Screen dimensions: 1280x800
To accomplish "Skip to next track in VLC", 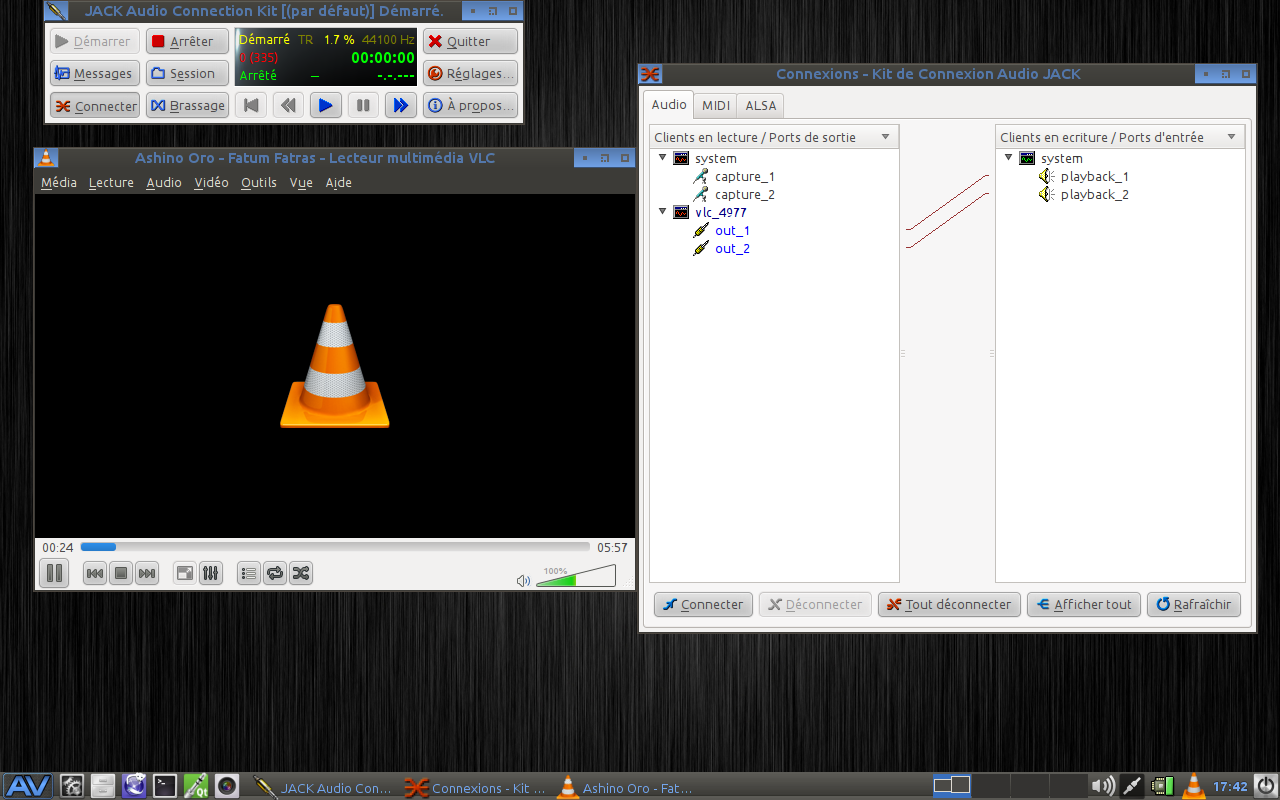I will coord(147,573).
